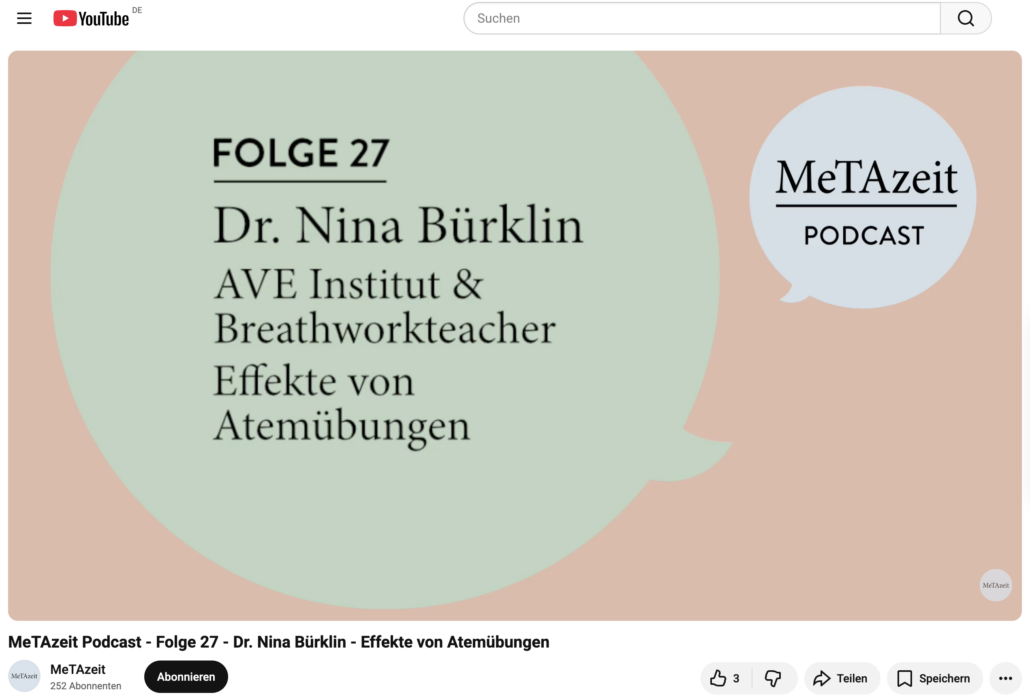Screen dimensions: 1030x699
Task: Subscribe with the Abonnieren button
Action: (x=186, y=677)
